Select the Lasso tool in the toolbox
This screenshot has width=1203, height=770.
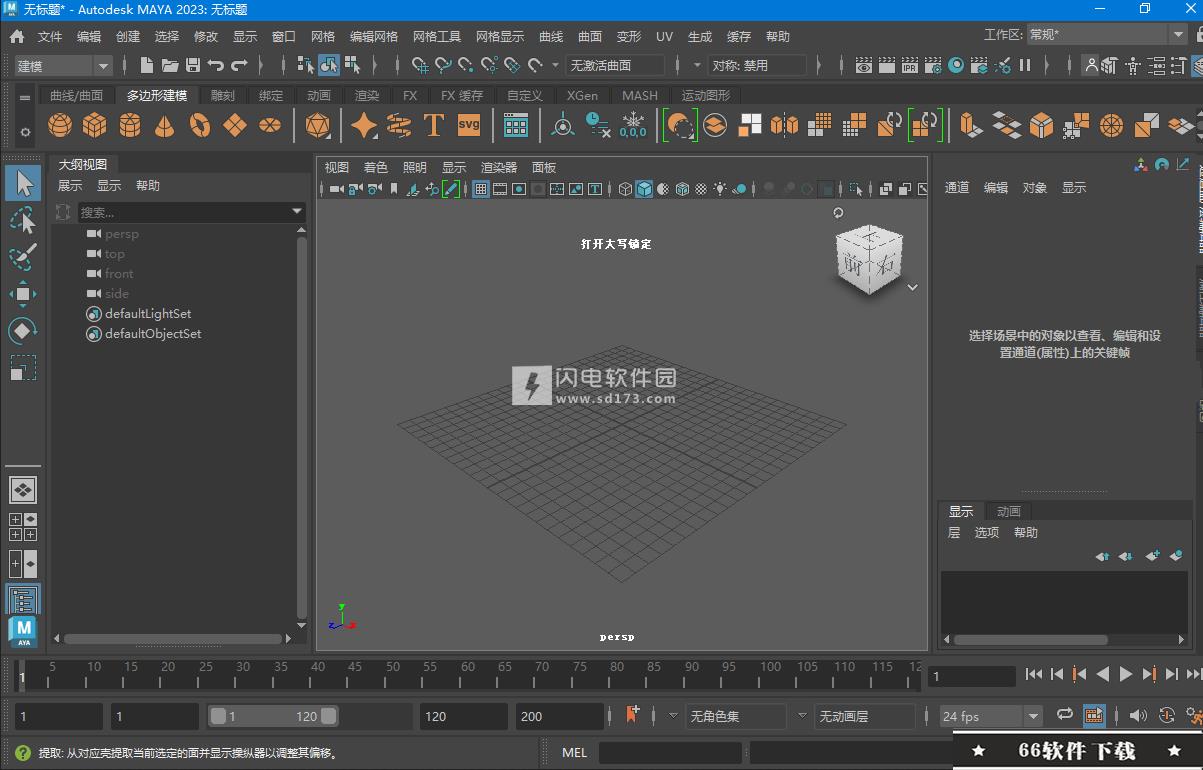point(23,220)
